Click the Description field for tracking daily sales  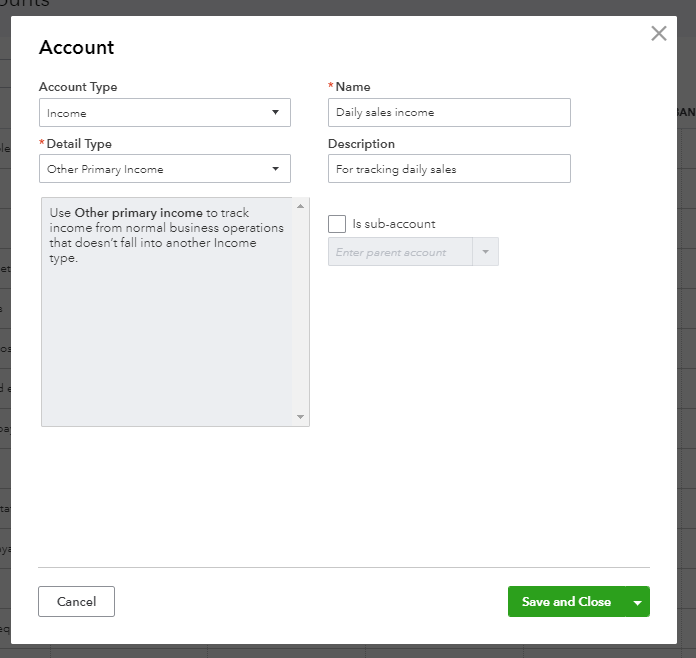coord(449,169)
